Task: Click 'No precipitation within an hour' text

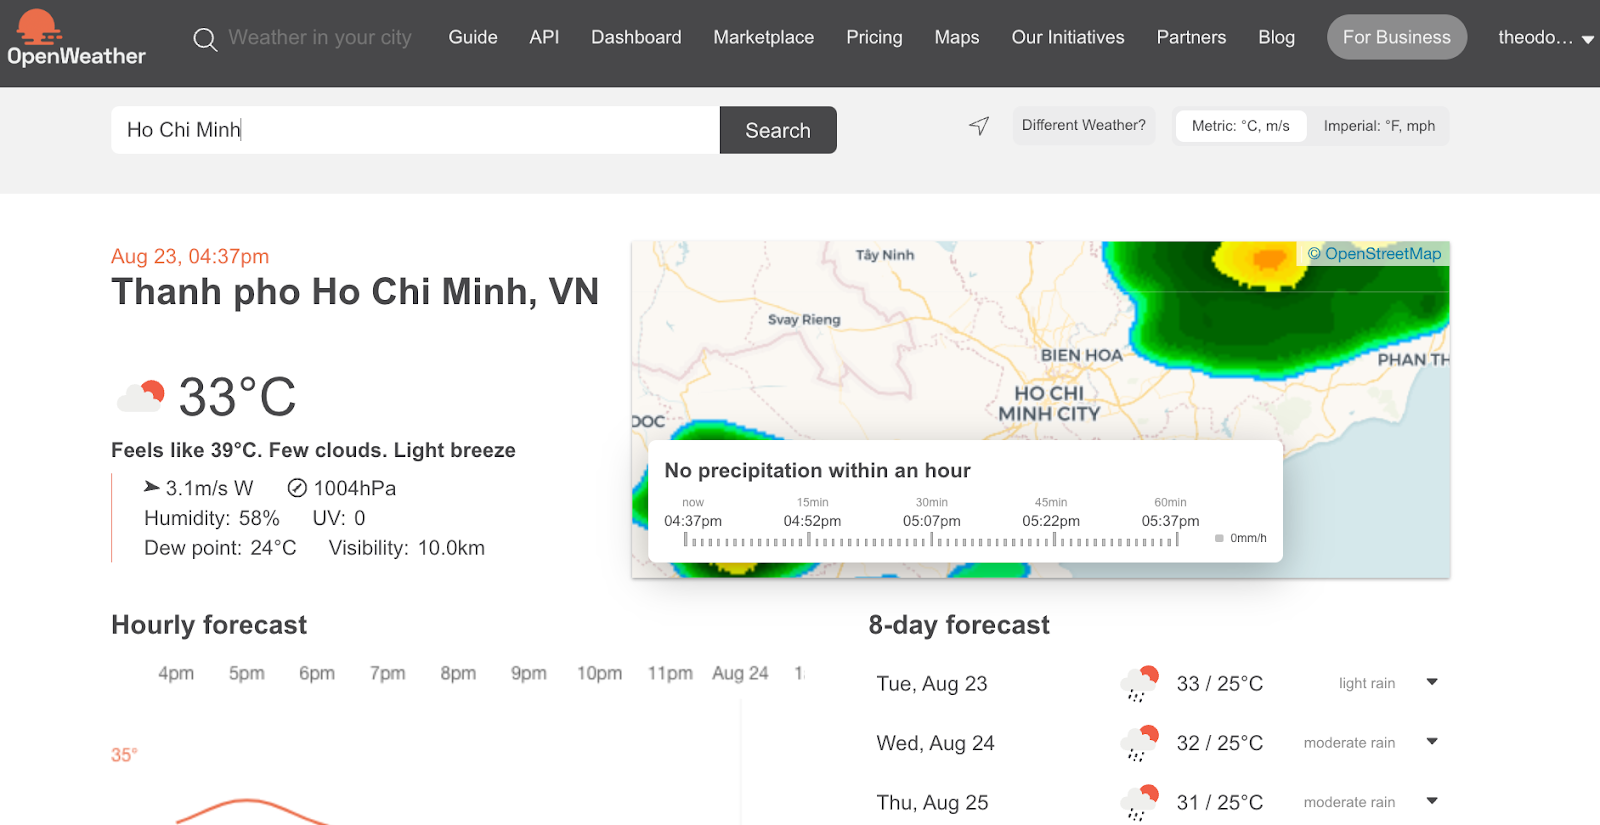Action: tap(818, 470)
